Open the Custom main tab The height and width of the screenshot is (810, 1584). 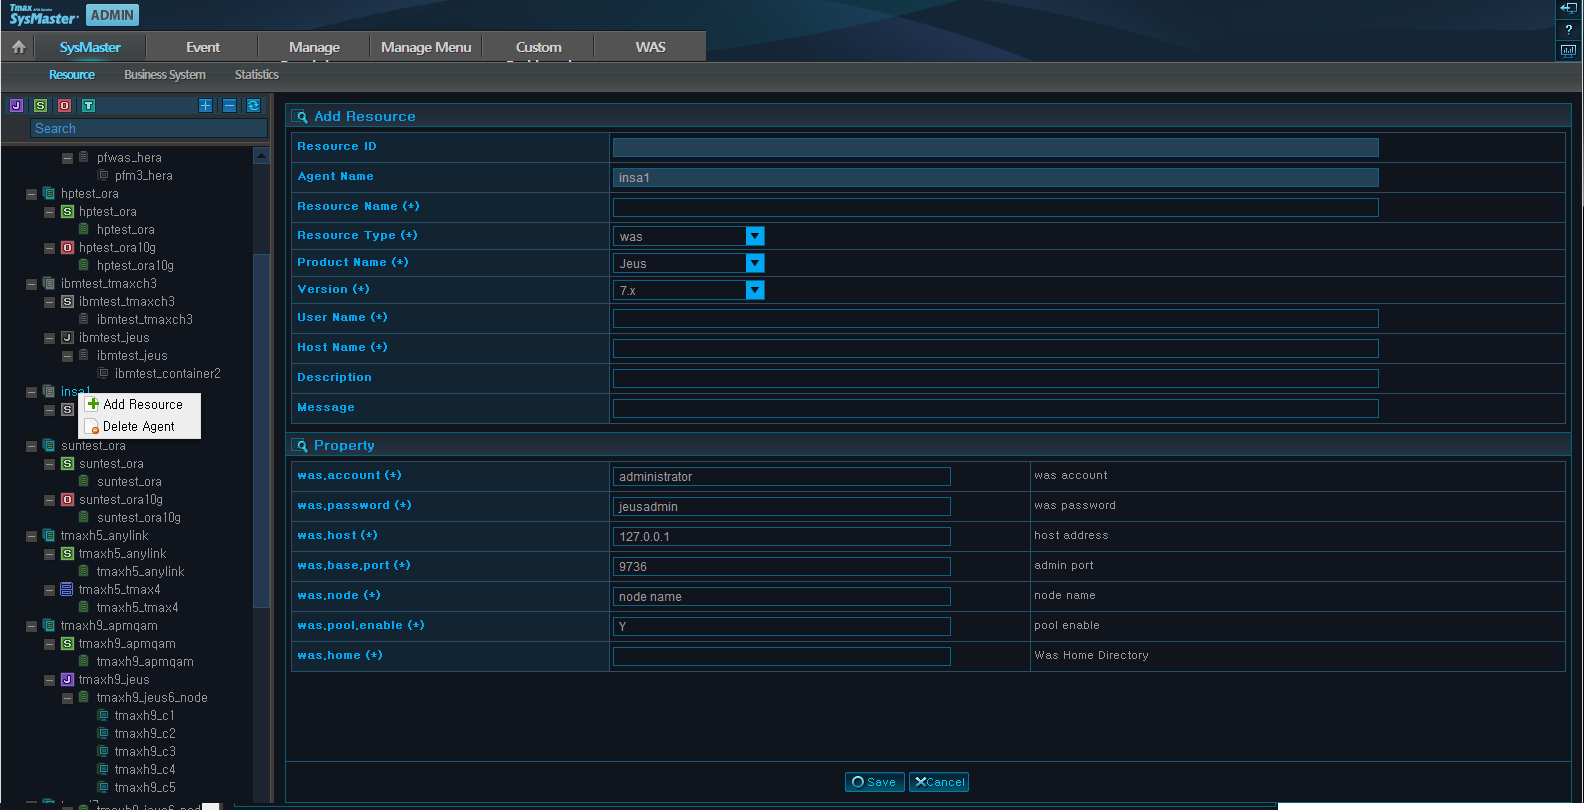pos(538,47)
